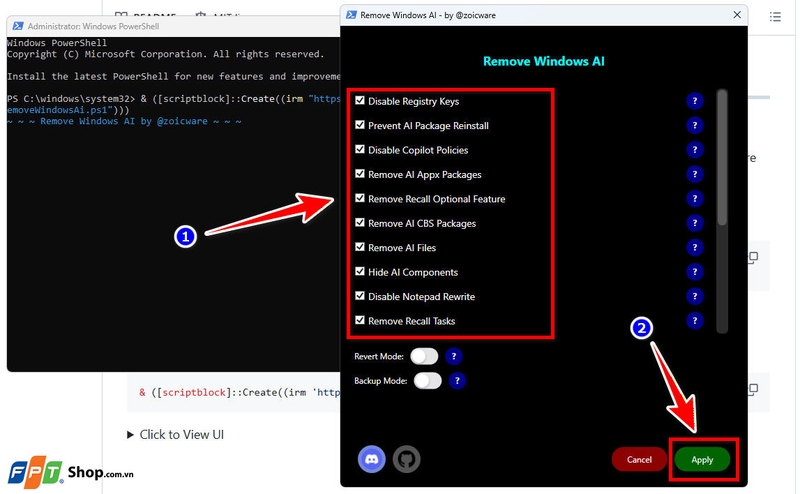Viewport: 800px width, 494px height.
Task: Open help for Disable Copilot Policies
Action: click(694, 150)
